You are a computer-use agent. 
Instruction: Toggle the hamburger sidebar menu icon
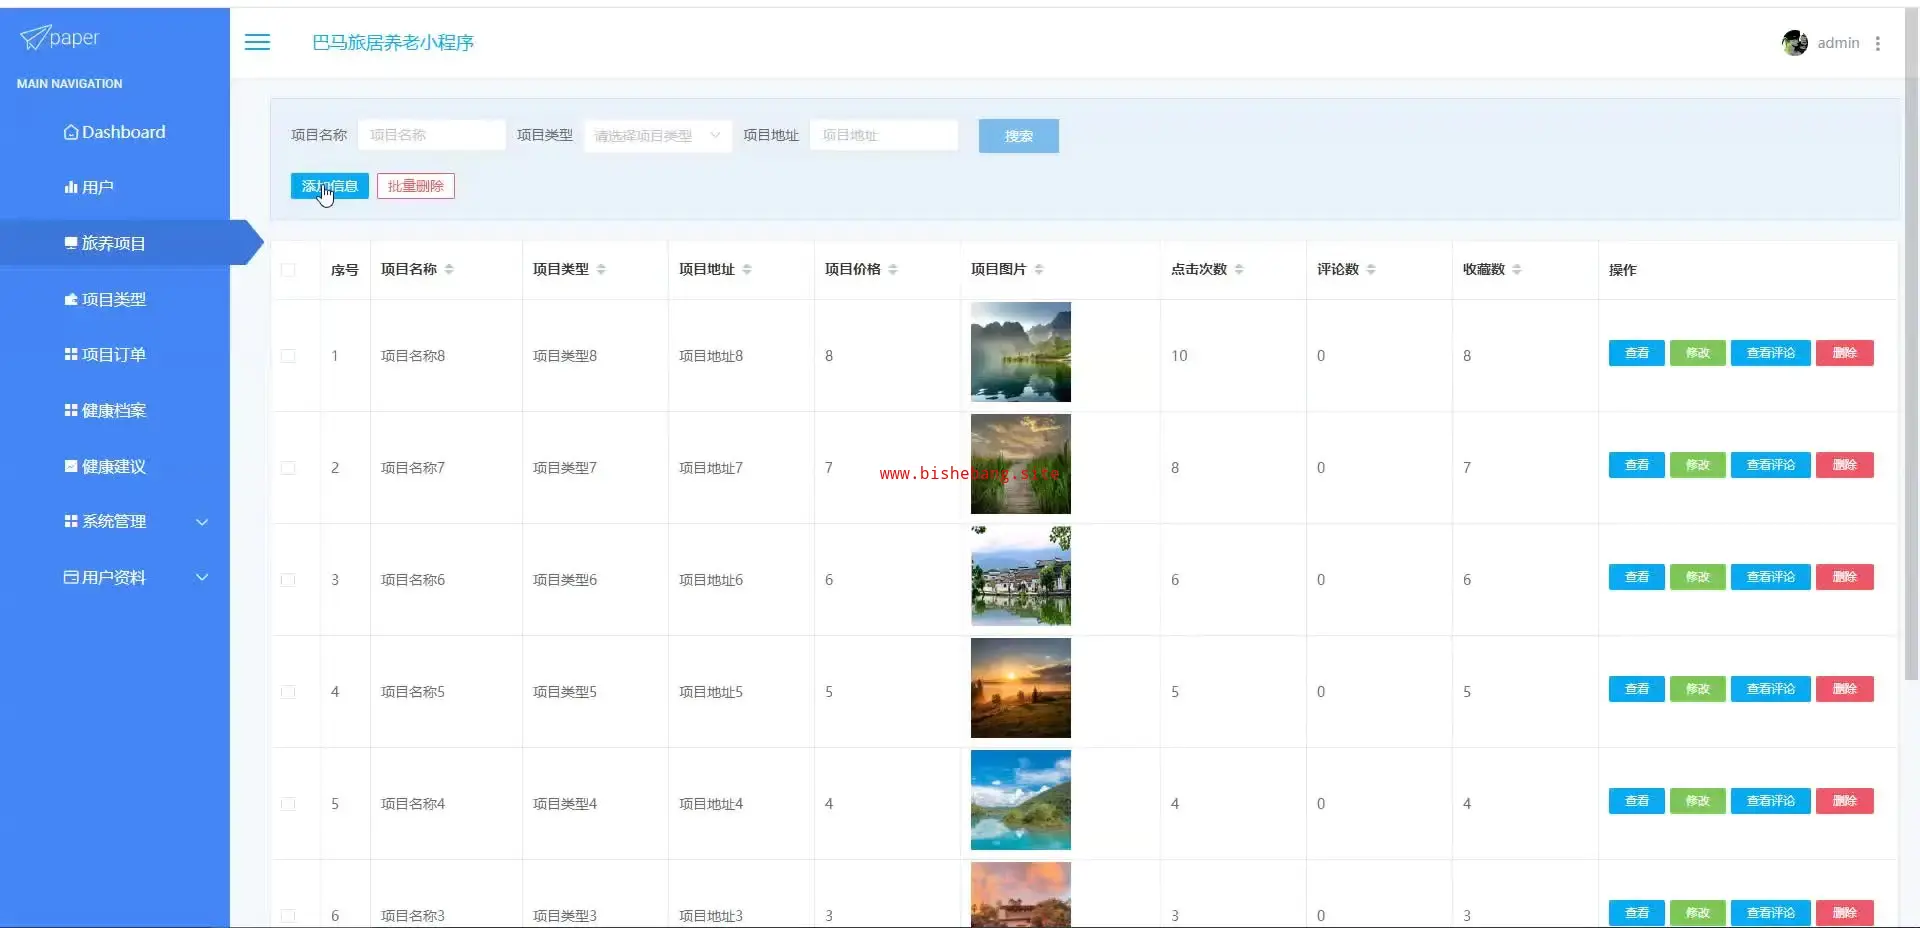[257, 42]
